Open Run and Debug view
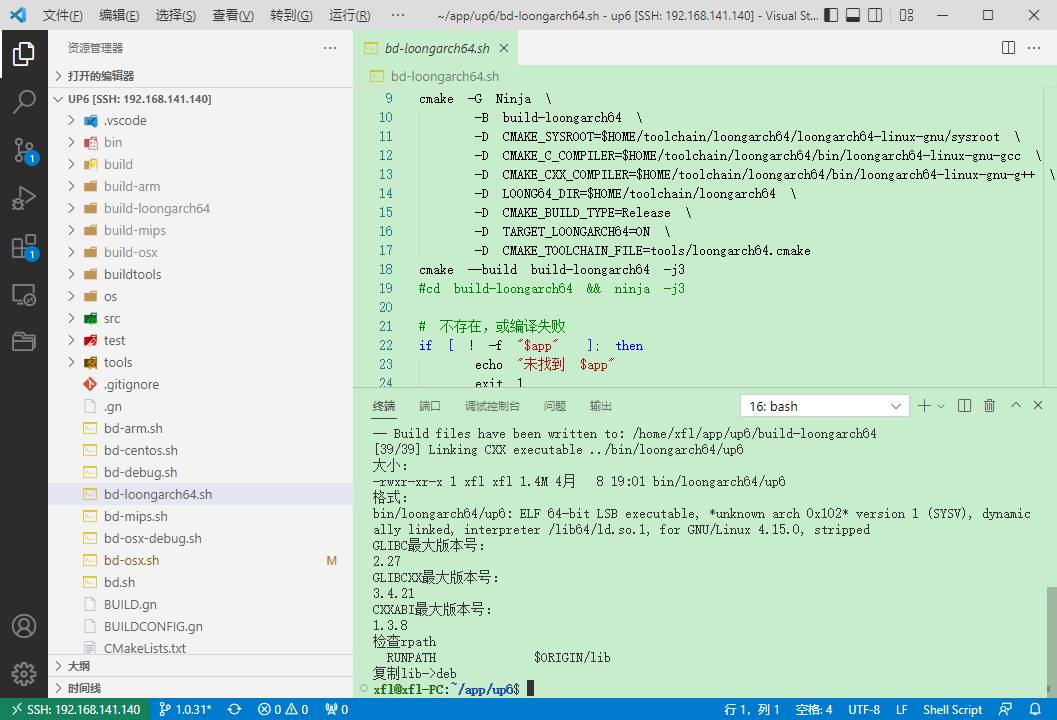Viewport: 1057px width, 720px height. pyautogui.click(x=24, y=198)
